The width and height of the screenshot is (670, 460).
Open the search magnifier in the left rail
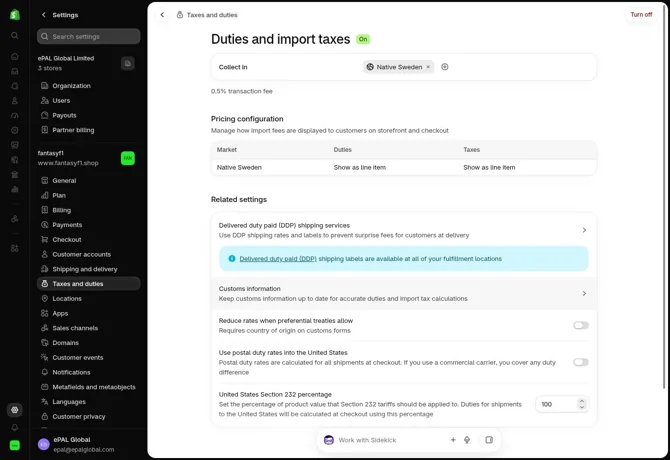[15, 35]
